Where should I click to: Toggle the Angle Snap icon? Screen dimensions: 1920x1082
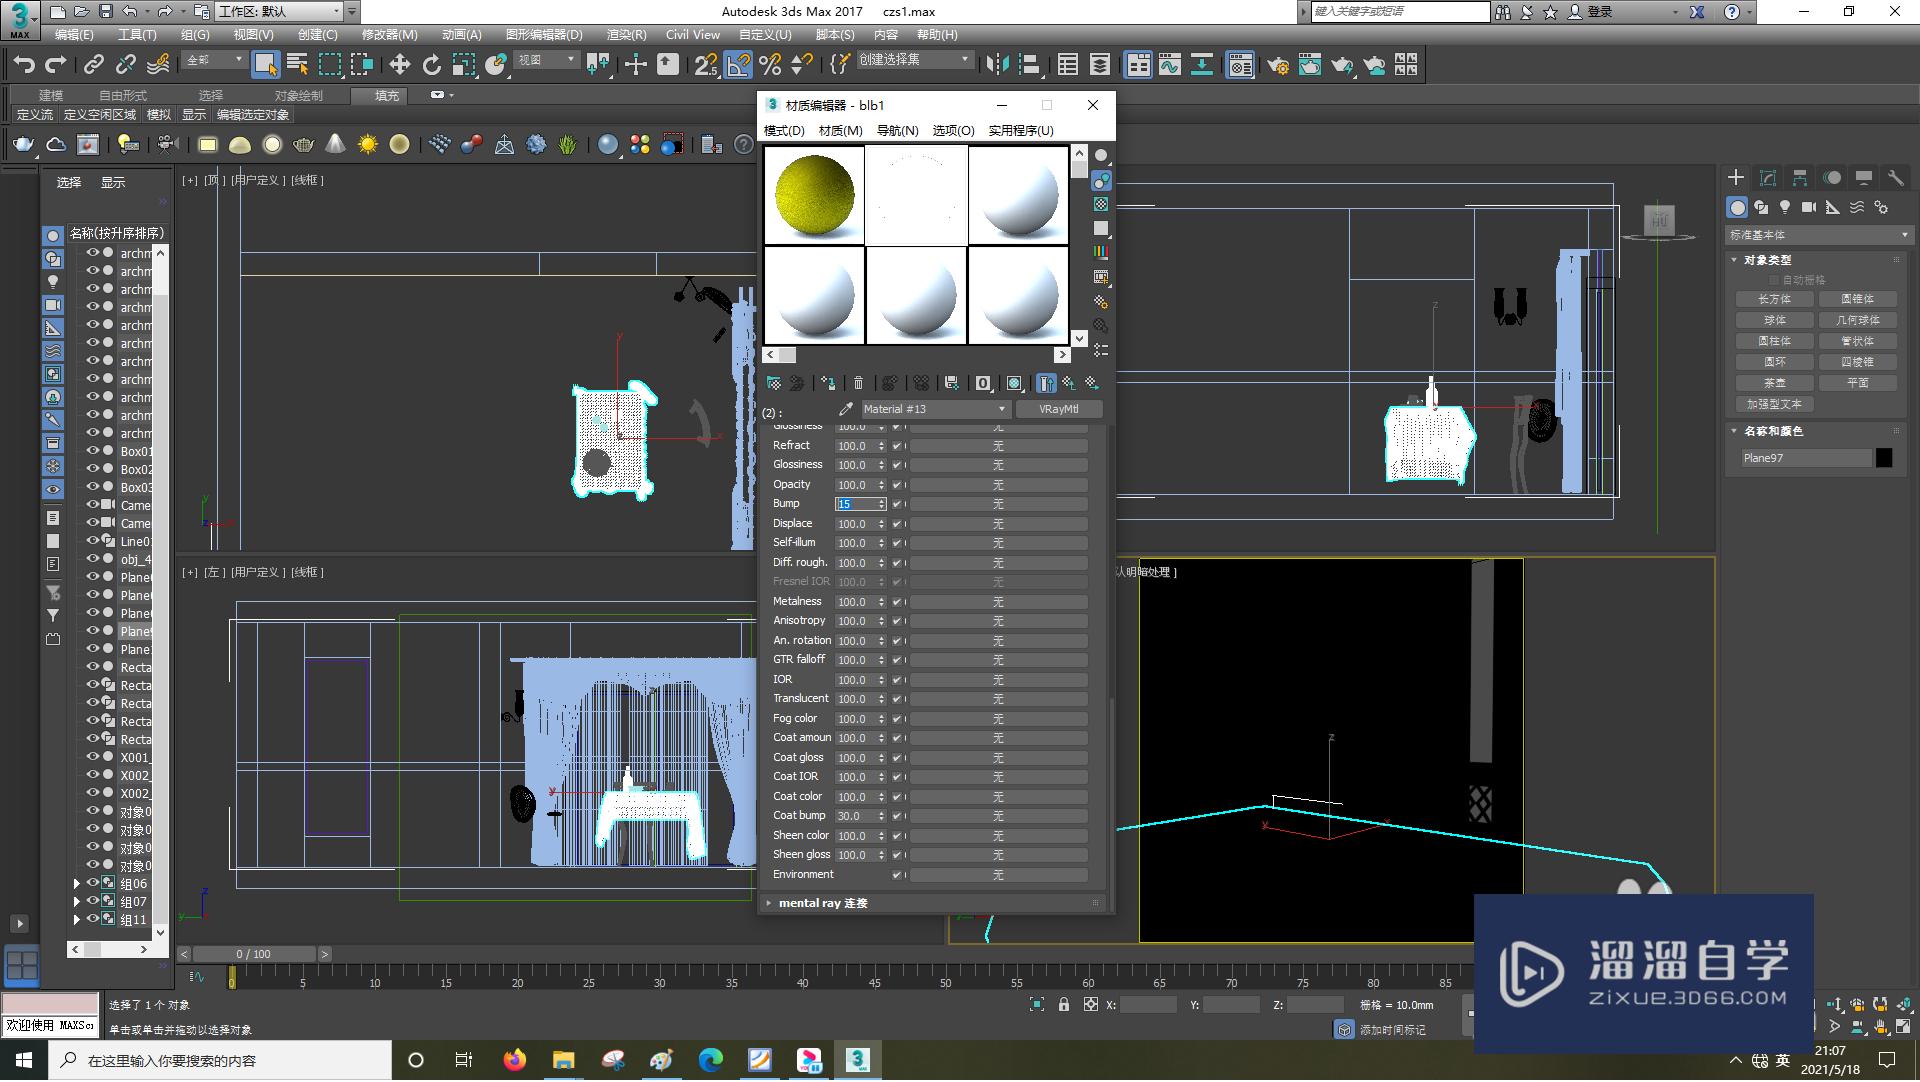tap(738, 65)
